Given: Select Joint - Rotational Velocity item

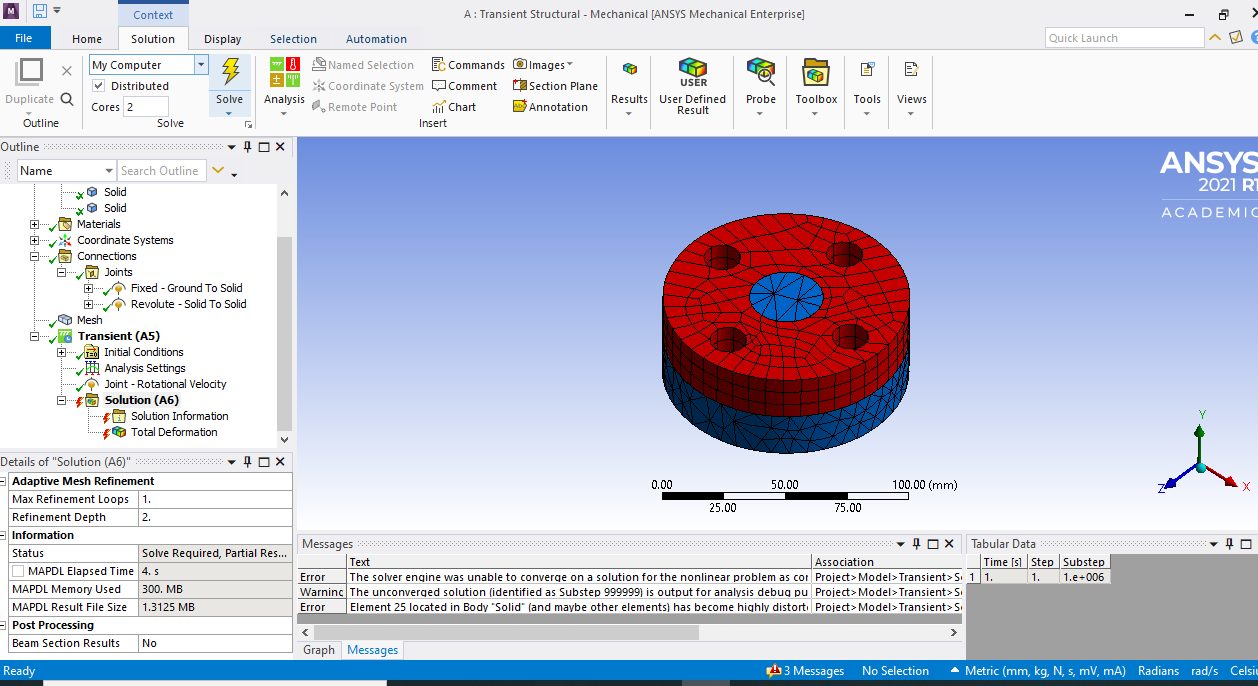Looking at the screenshot, I should (165, 384).
